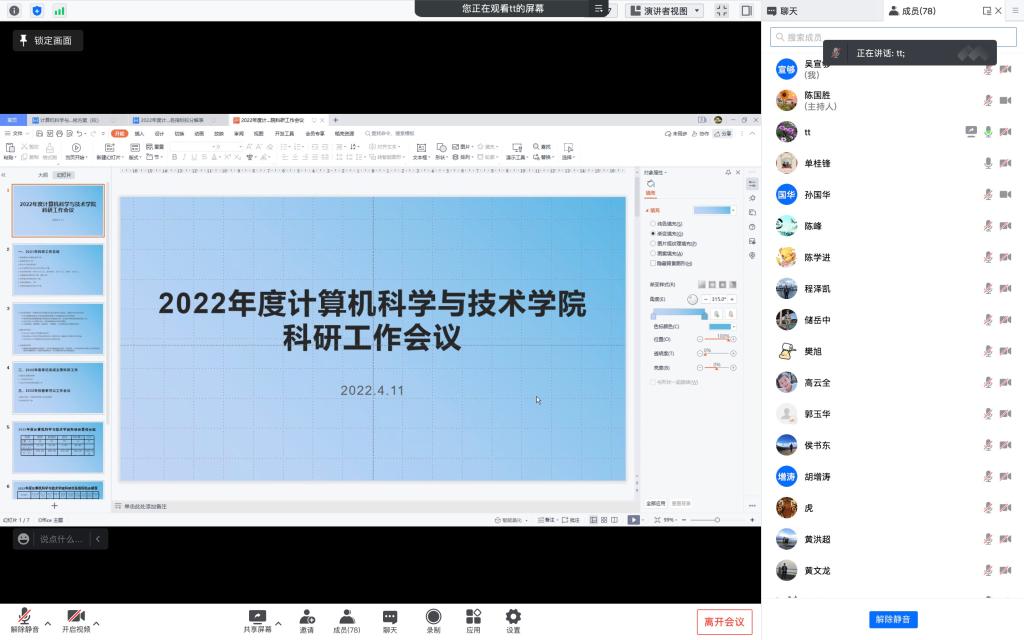
Task: Open the 演讲者视图 view dropdown
Action: pyautogui.click(x=664, y=10)
